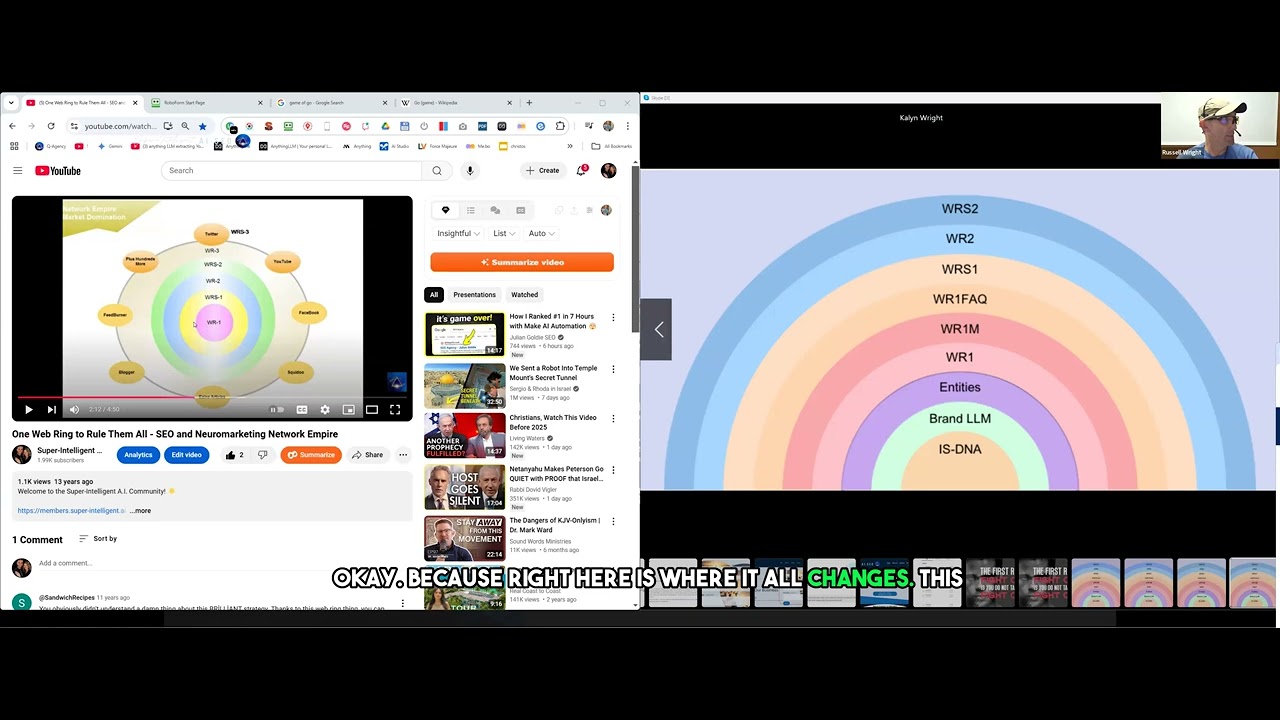This screenshot has width=1280, height=720.
Task: Click Summarize button under video
Action: pos(311,455)
